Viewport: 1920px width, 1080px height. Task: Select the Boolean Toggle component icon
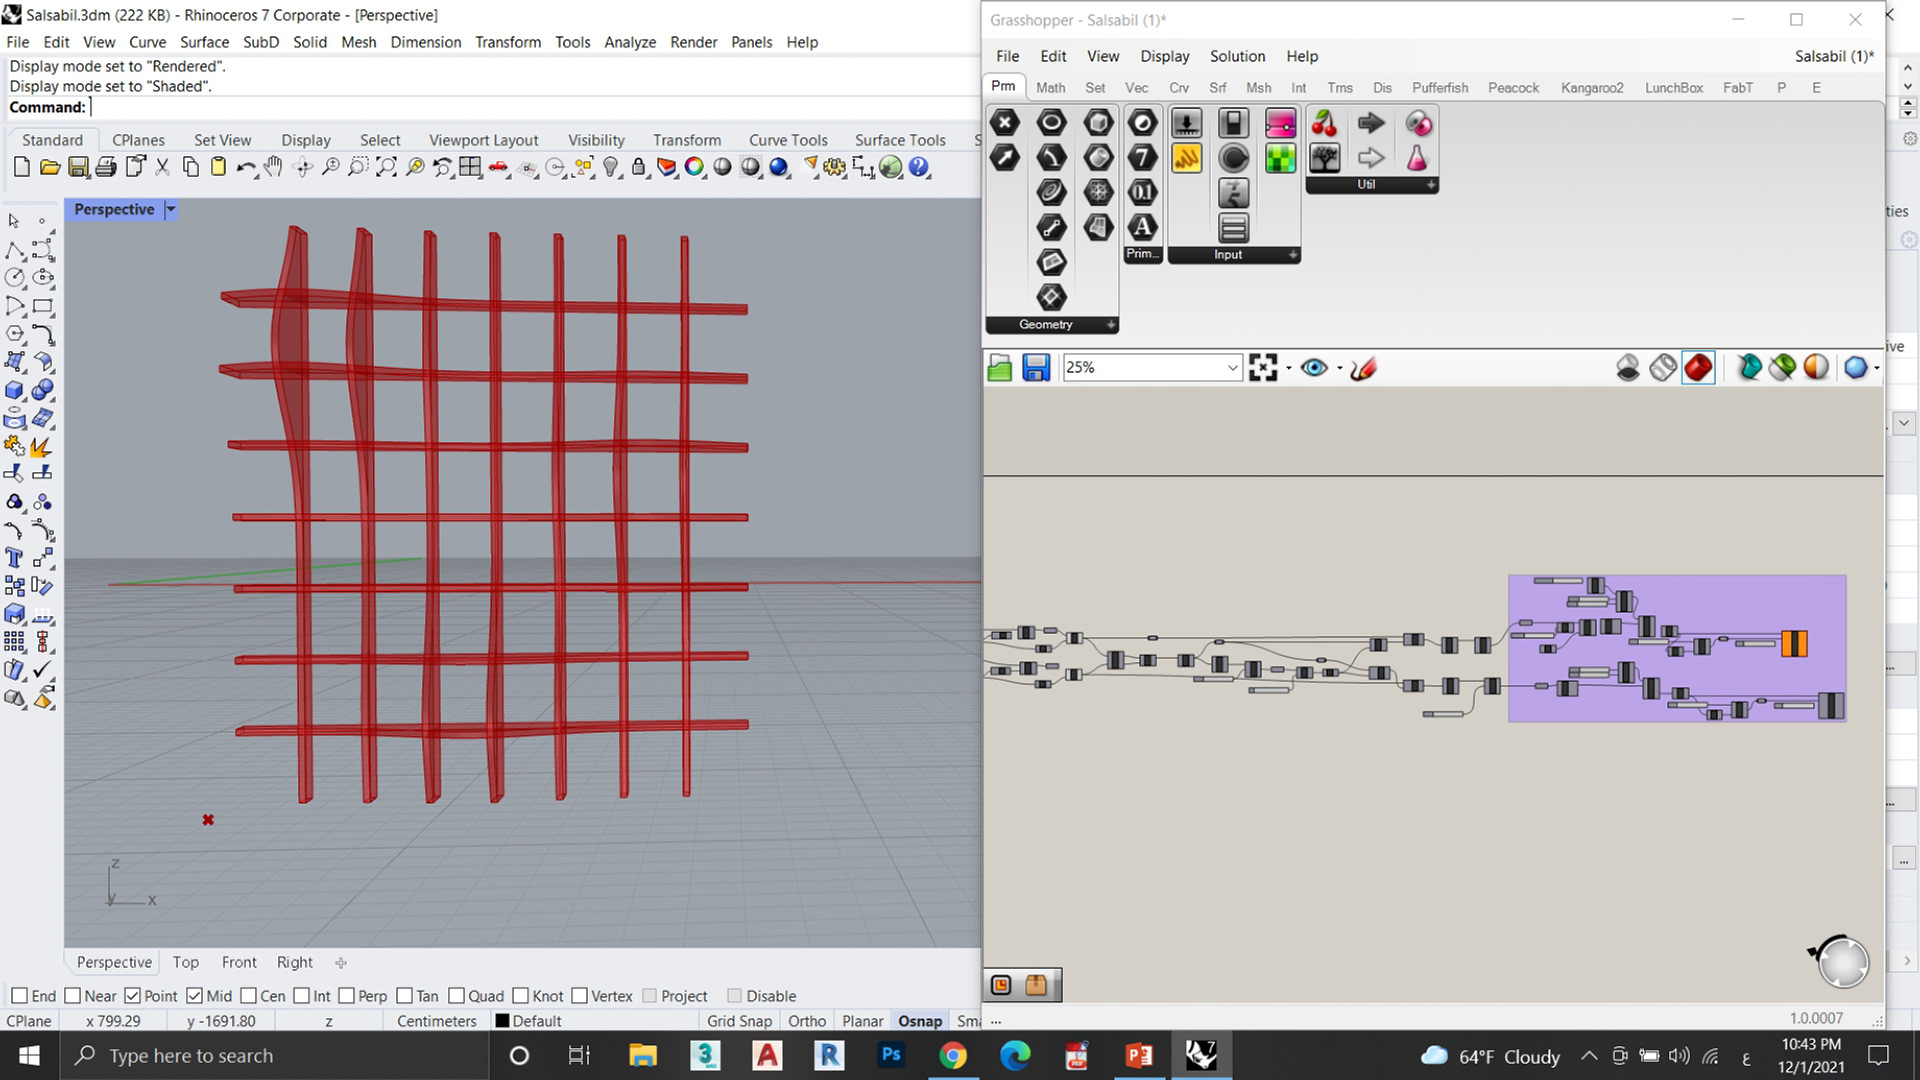pyautogui.click(x=1234, y=122)
